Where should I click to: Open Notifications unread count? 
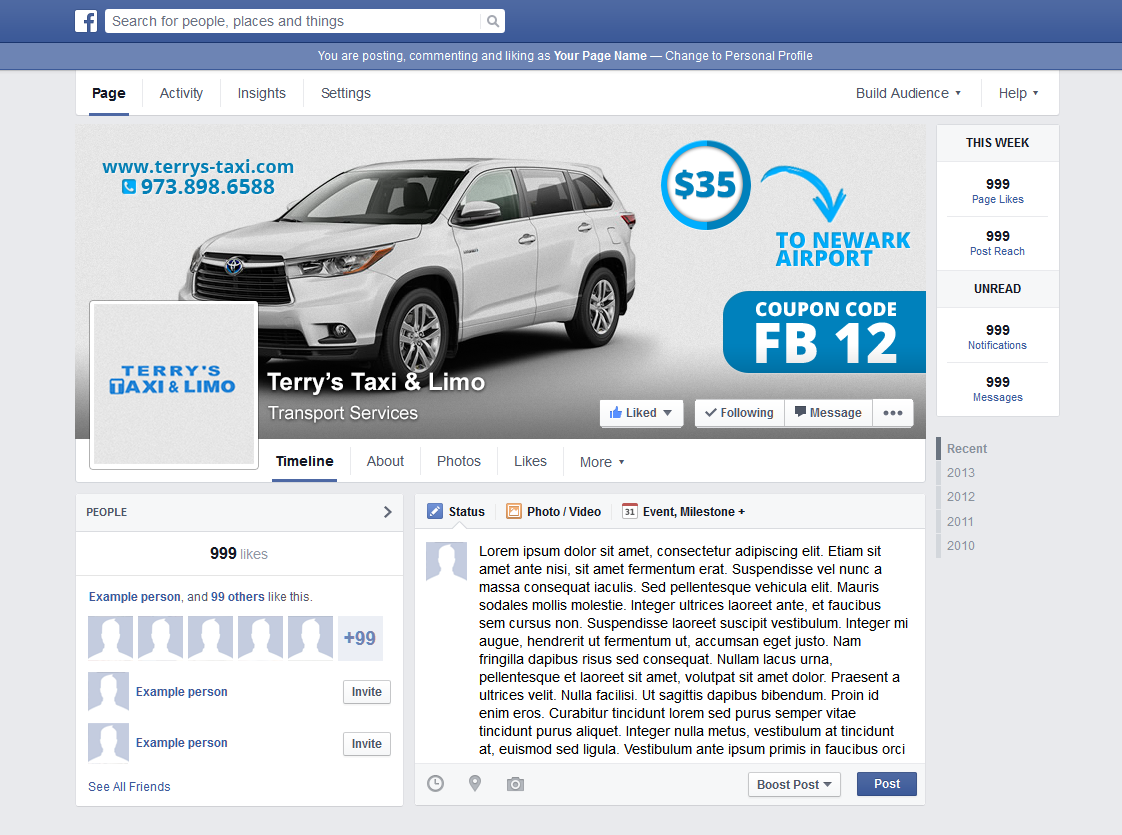pos(997,337)
